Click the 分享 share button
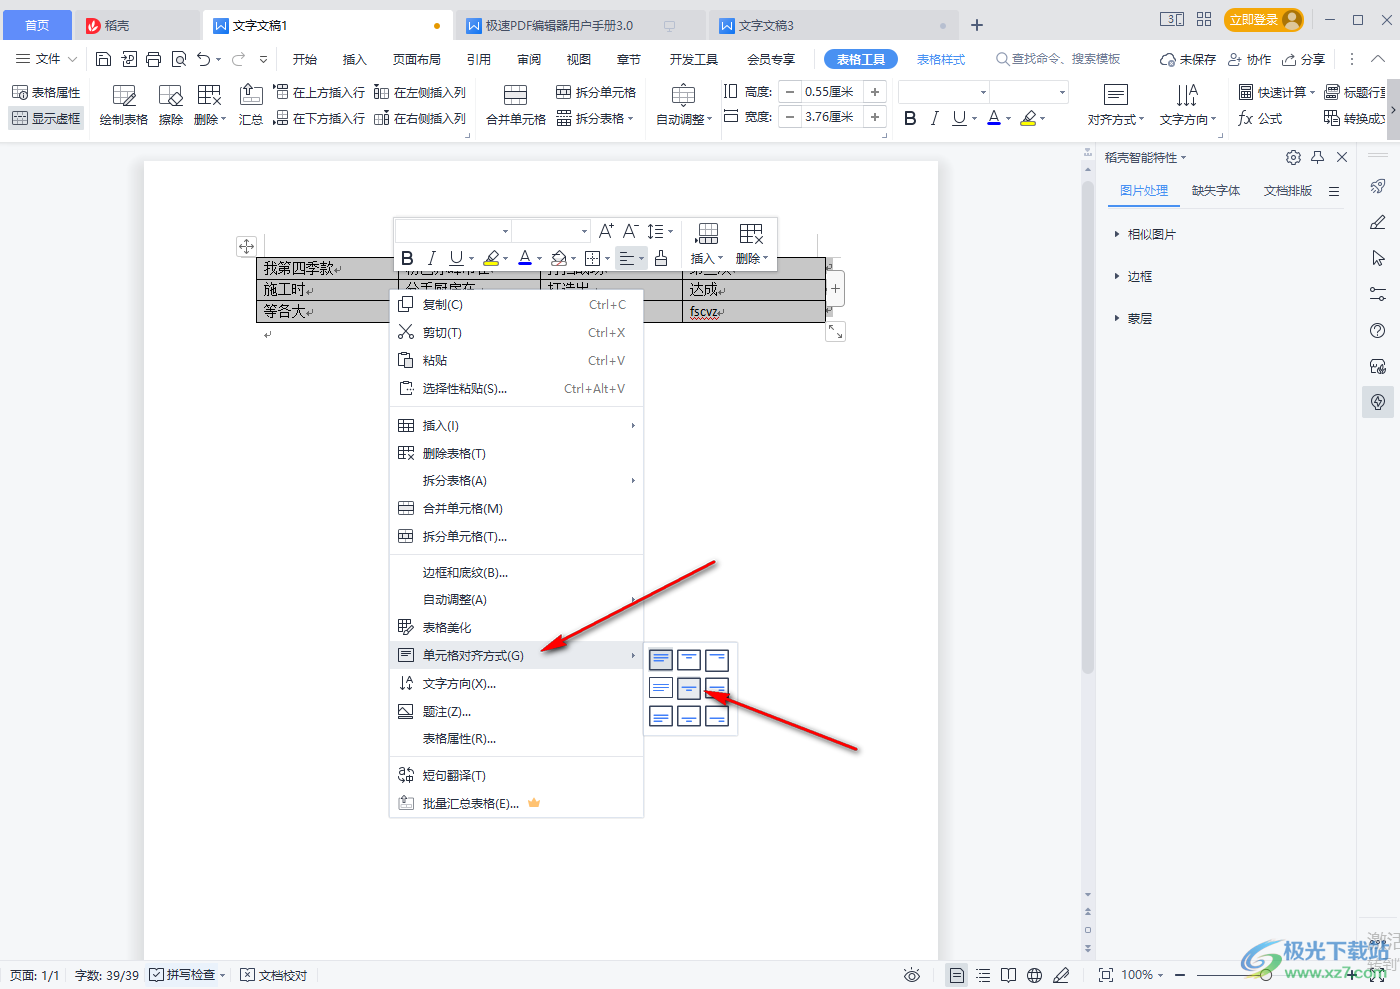The image size is (1400, 989). pos(1304,59)
